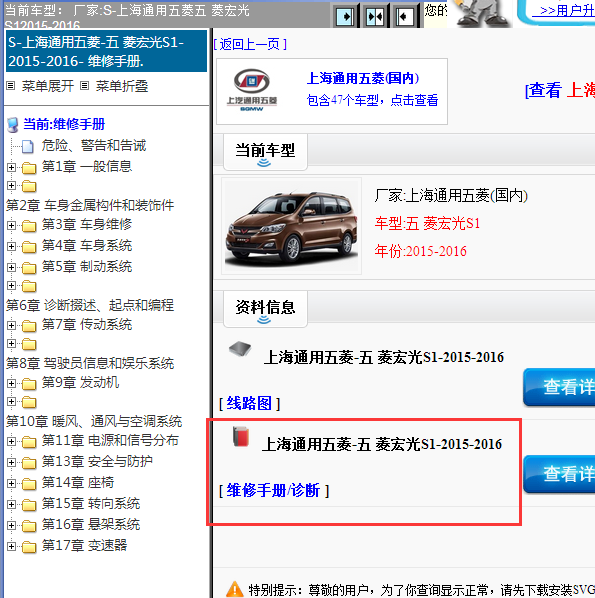Screen dimensions: 595x598
Task: Click the document icon for 危险、警告和告诫
Action: [x=27, y=146]
